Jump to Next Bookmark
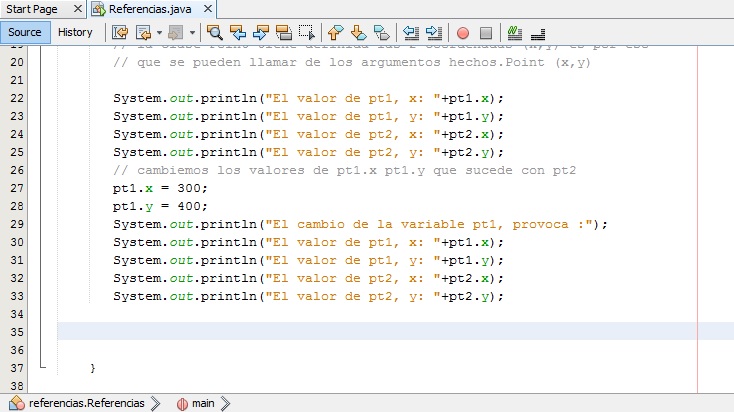This screenshot has height=412, width=734. (359, 32)
